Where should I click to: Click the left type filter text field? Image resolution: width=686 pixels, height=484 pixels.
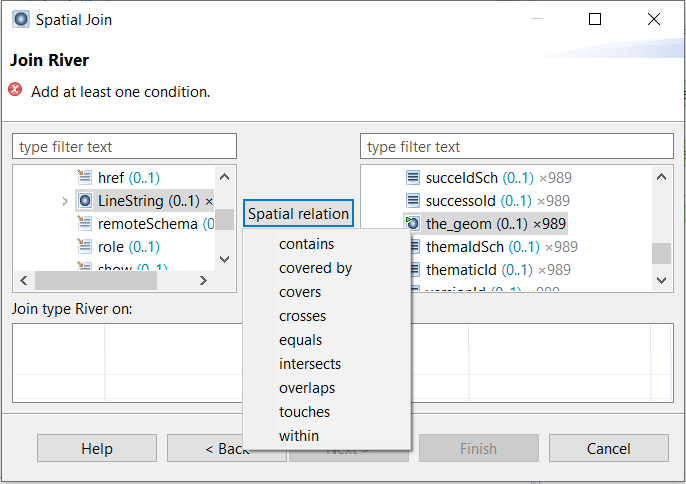coord(125,147)
